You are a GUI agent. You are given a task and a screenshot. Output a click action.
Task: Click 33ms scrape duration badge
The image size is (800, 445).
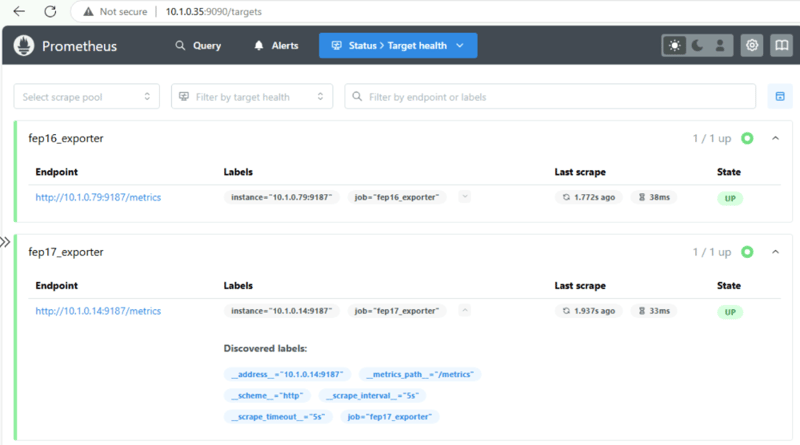[x=654, y=311]
